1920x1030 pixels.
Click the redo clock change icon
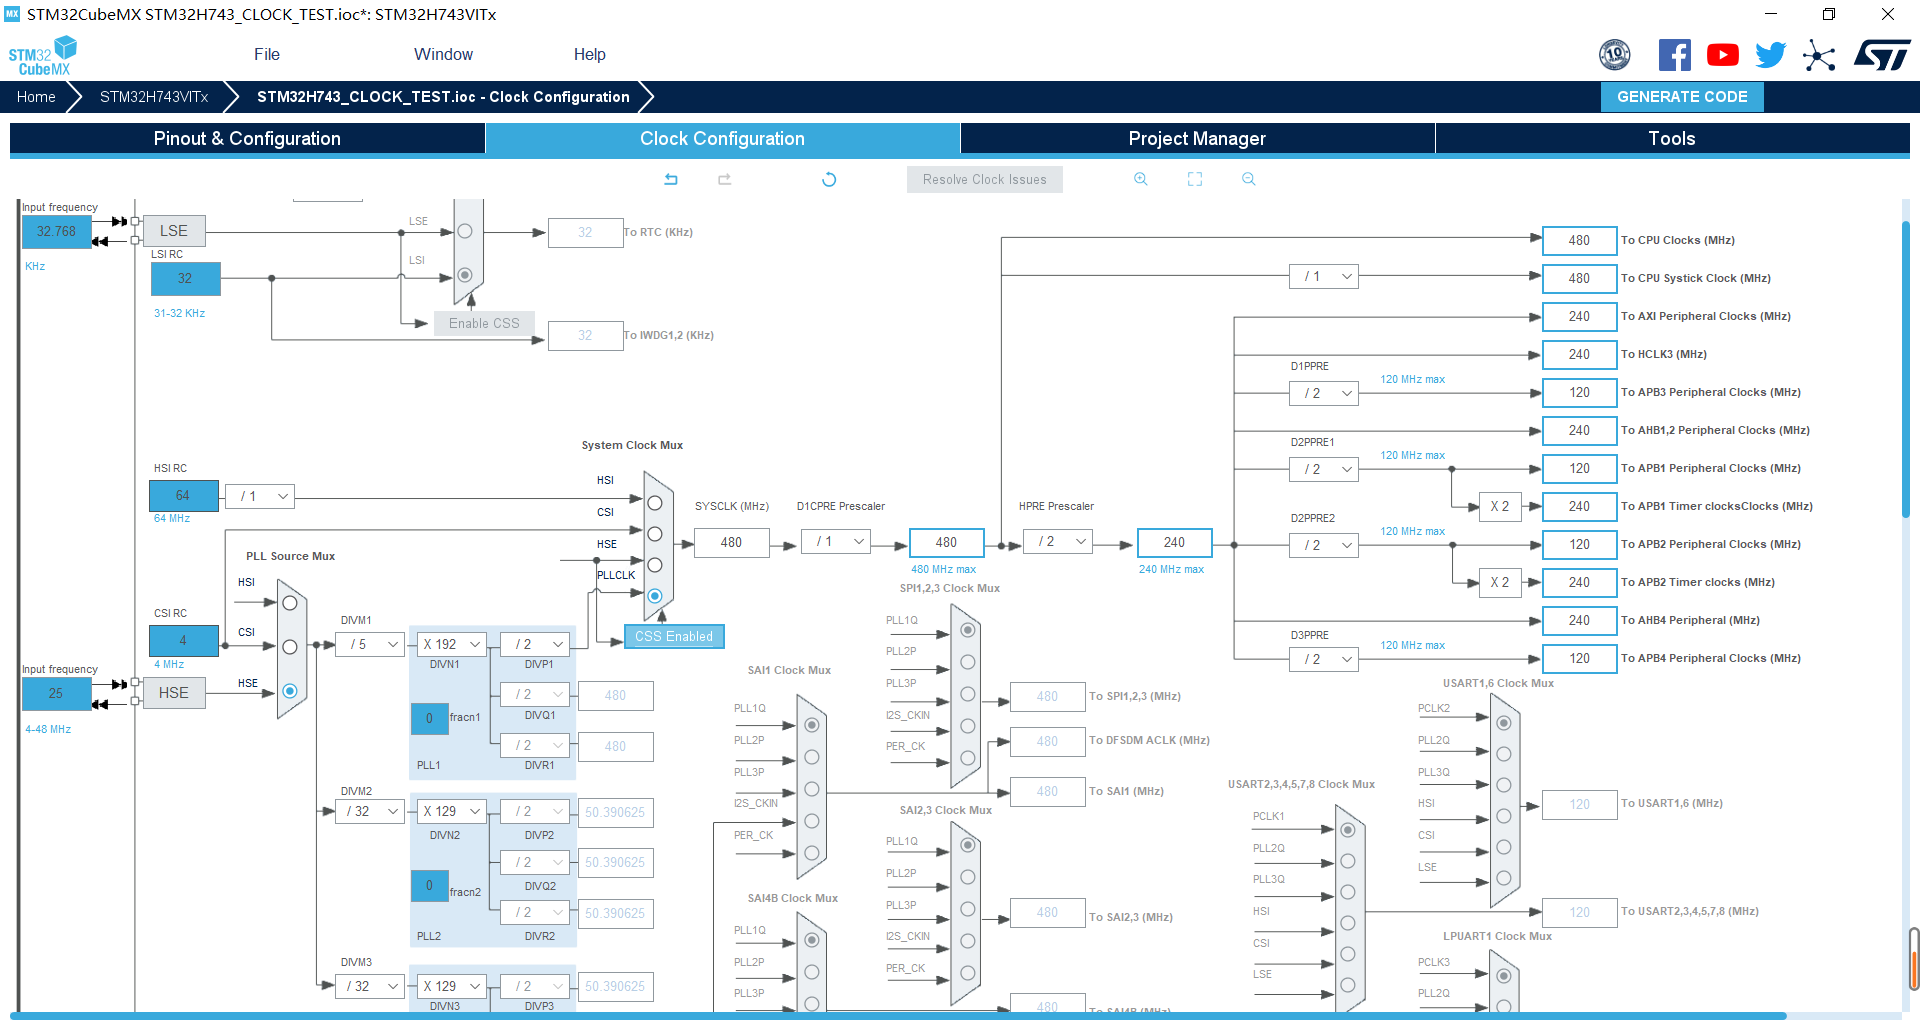(725, 179)
